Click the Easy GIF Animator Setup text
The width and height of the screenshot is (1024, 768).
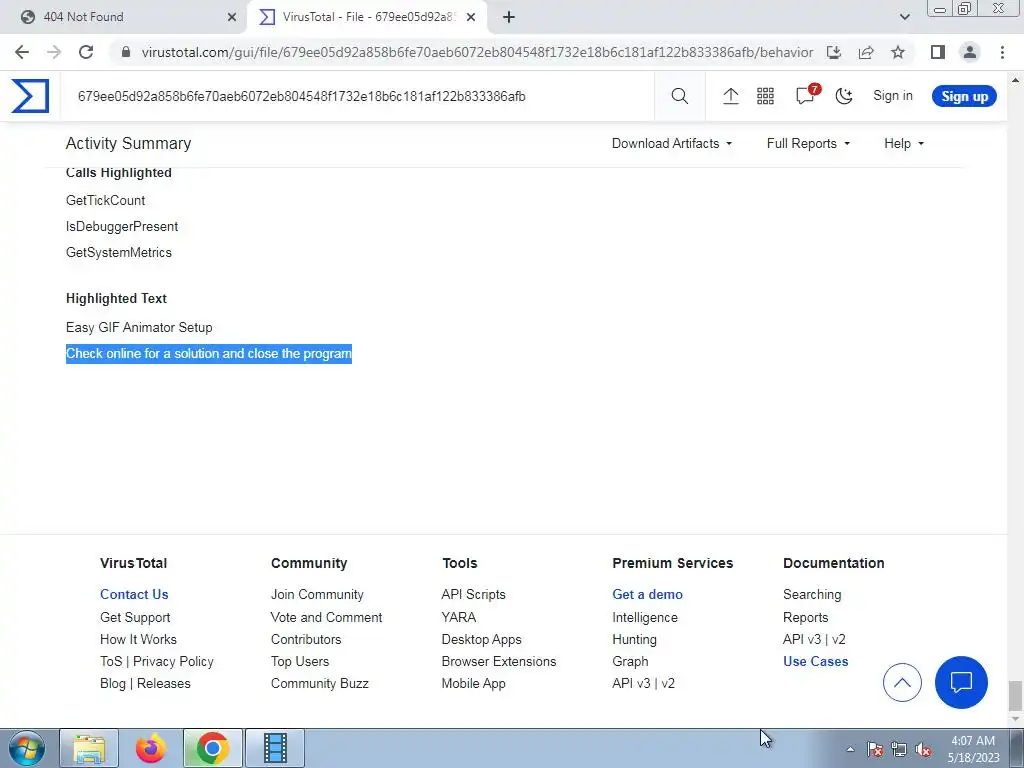(x=139, y=328)
